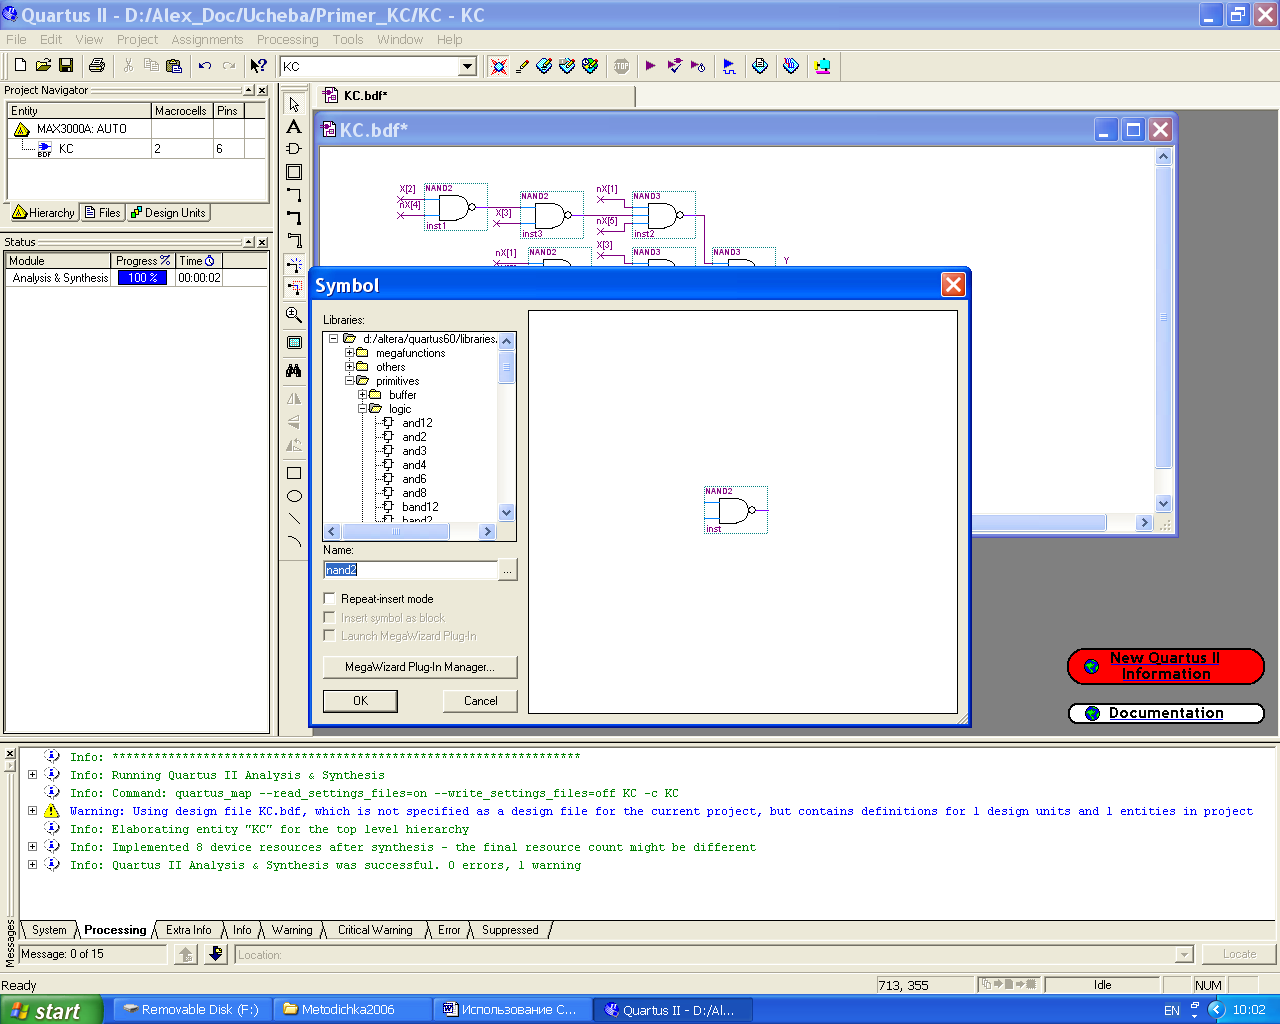The width and height of the screenshot is (1280, 1024).
Task: Select the Oval drawing tool
Action: click(294, 496)
